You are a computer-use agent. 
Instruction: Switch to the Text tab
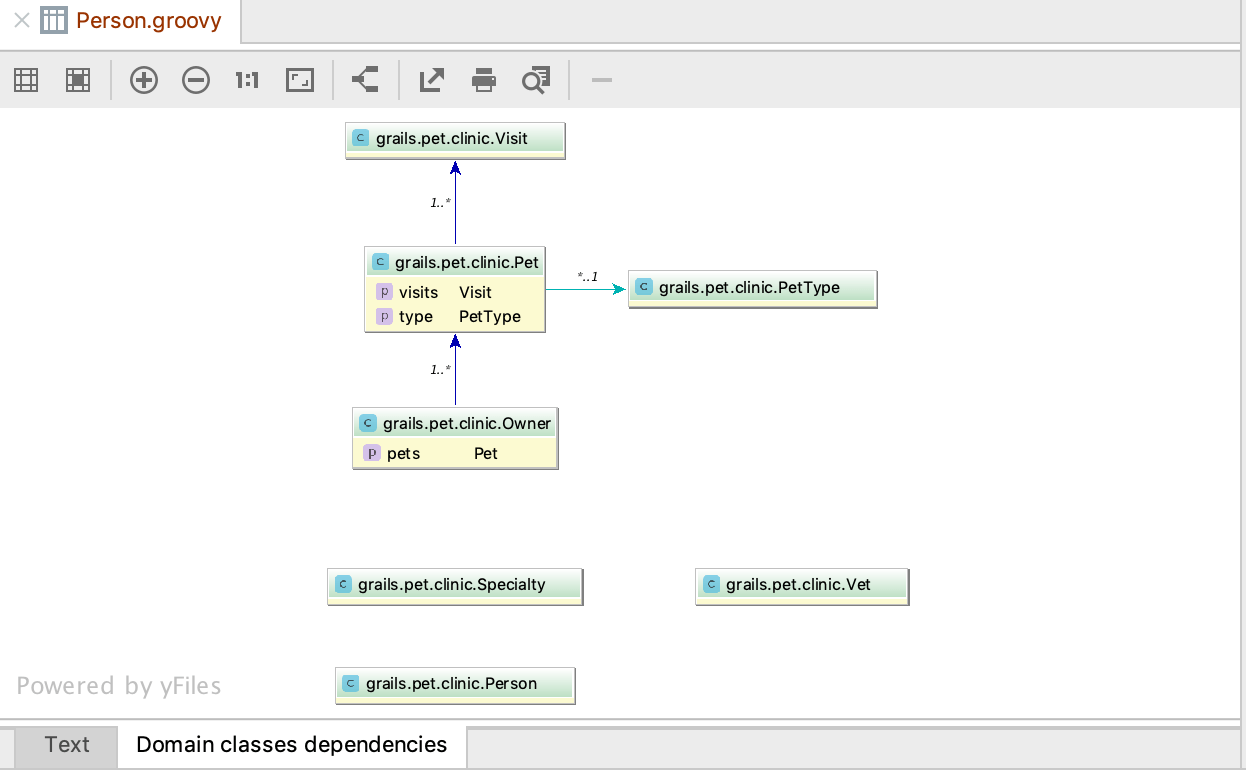[66, 744]
